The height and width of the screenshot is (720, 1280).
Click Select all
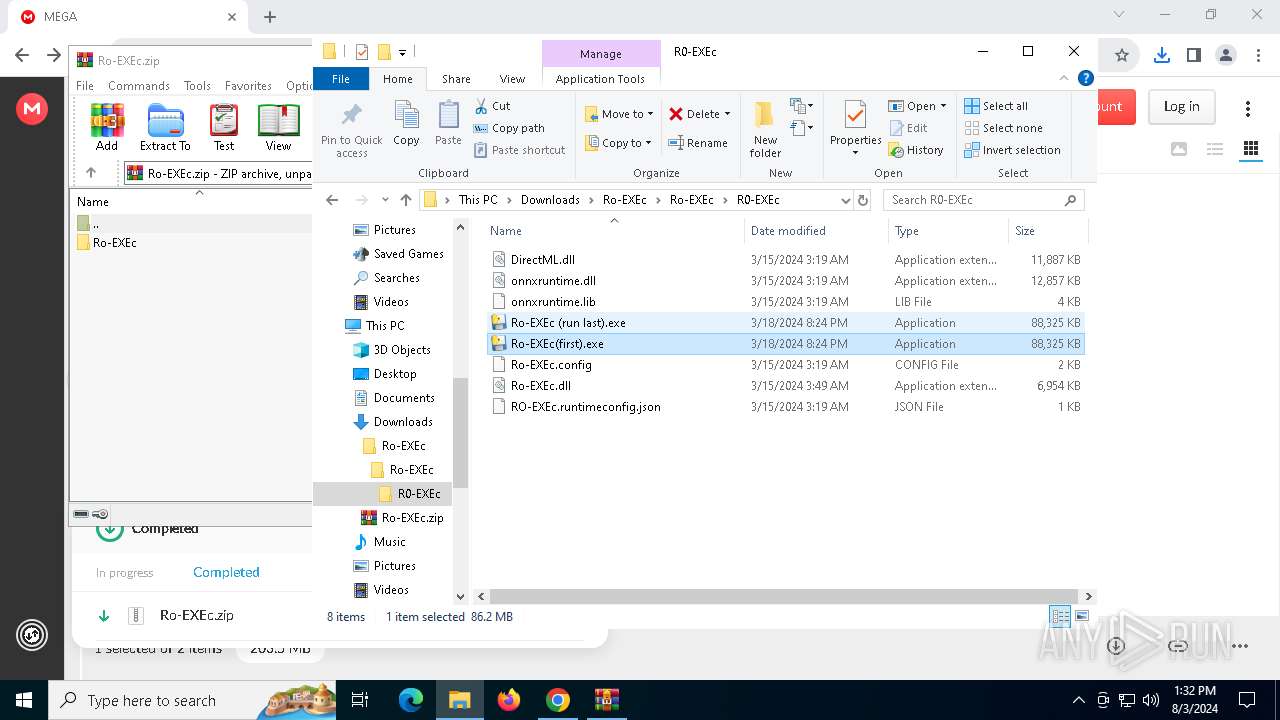(x=996, y=106)
